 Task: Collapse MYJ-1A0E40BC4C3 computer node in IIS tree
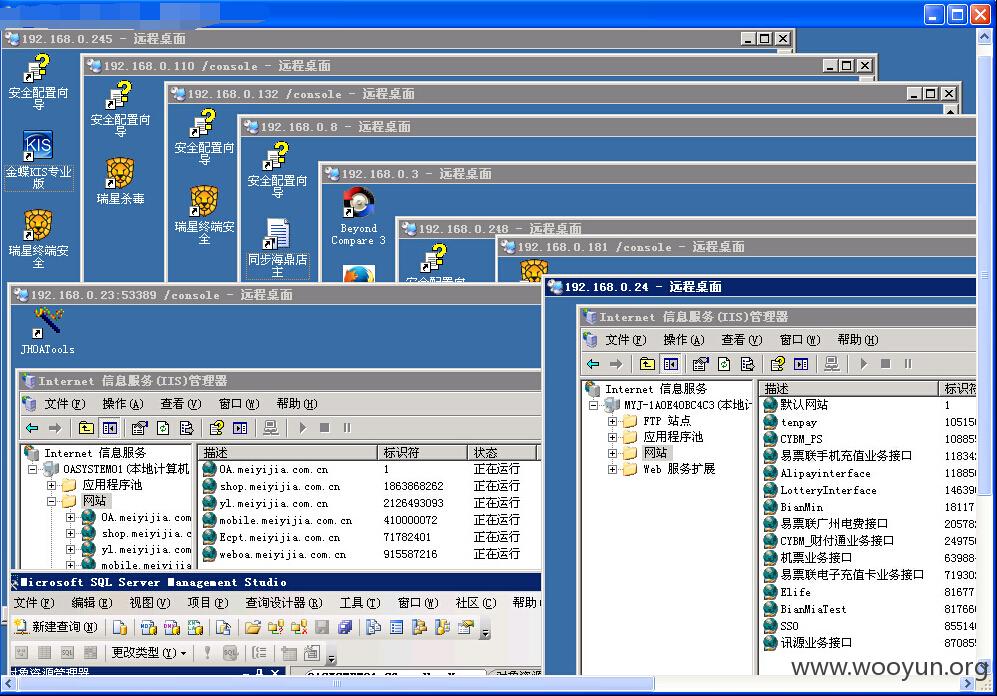pos(593,404)
